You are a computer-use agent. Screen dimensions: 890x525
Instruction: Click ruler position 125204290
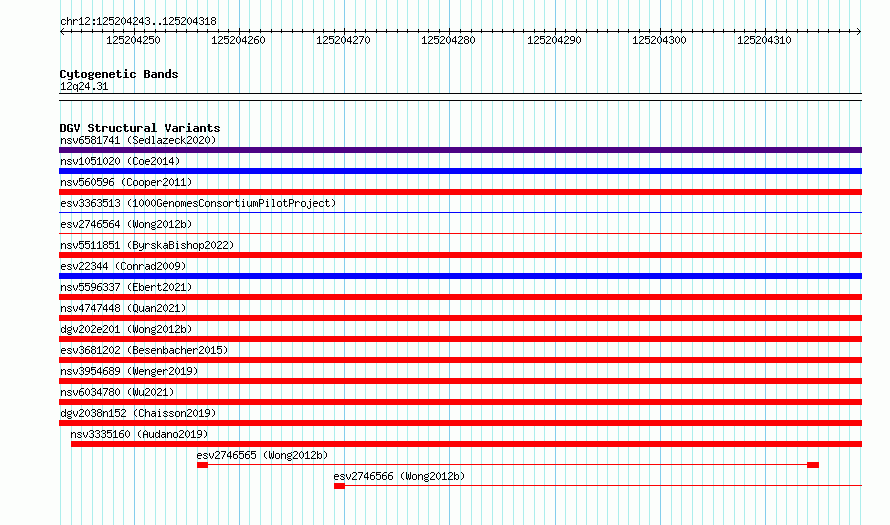pyautogui.click(x=555, y=40)
